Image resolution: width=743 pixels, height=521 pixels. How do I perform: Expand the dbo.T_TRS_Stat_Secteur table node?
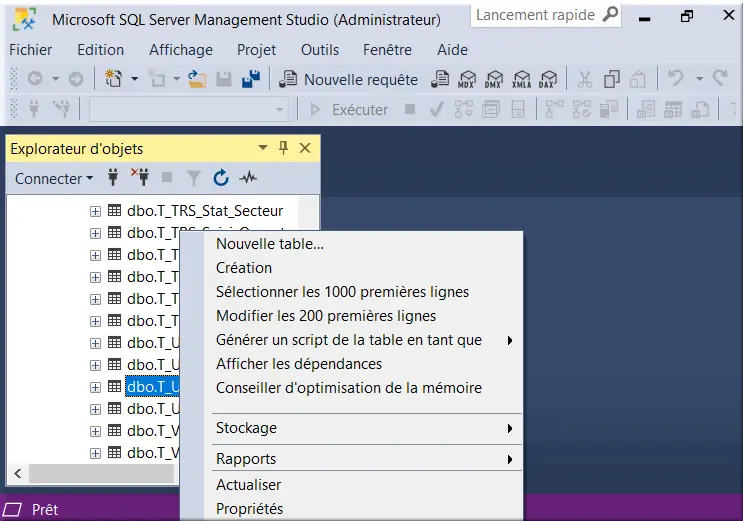click(x=95, y=211)
